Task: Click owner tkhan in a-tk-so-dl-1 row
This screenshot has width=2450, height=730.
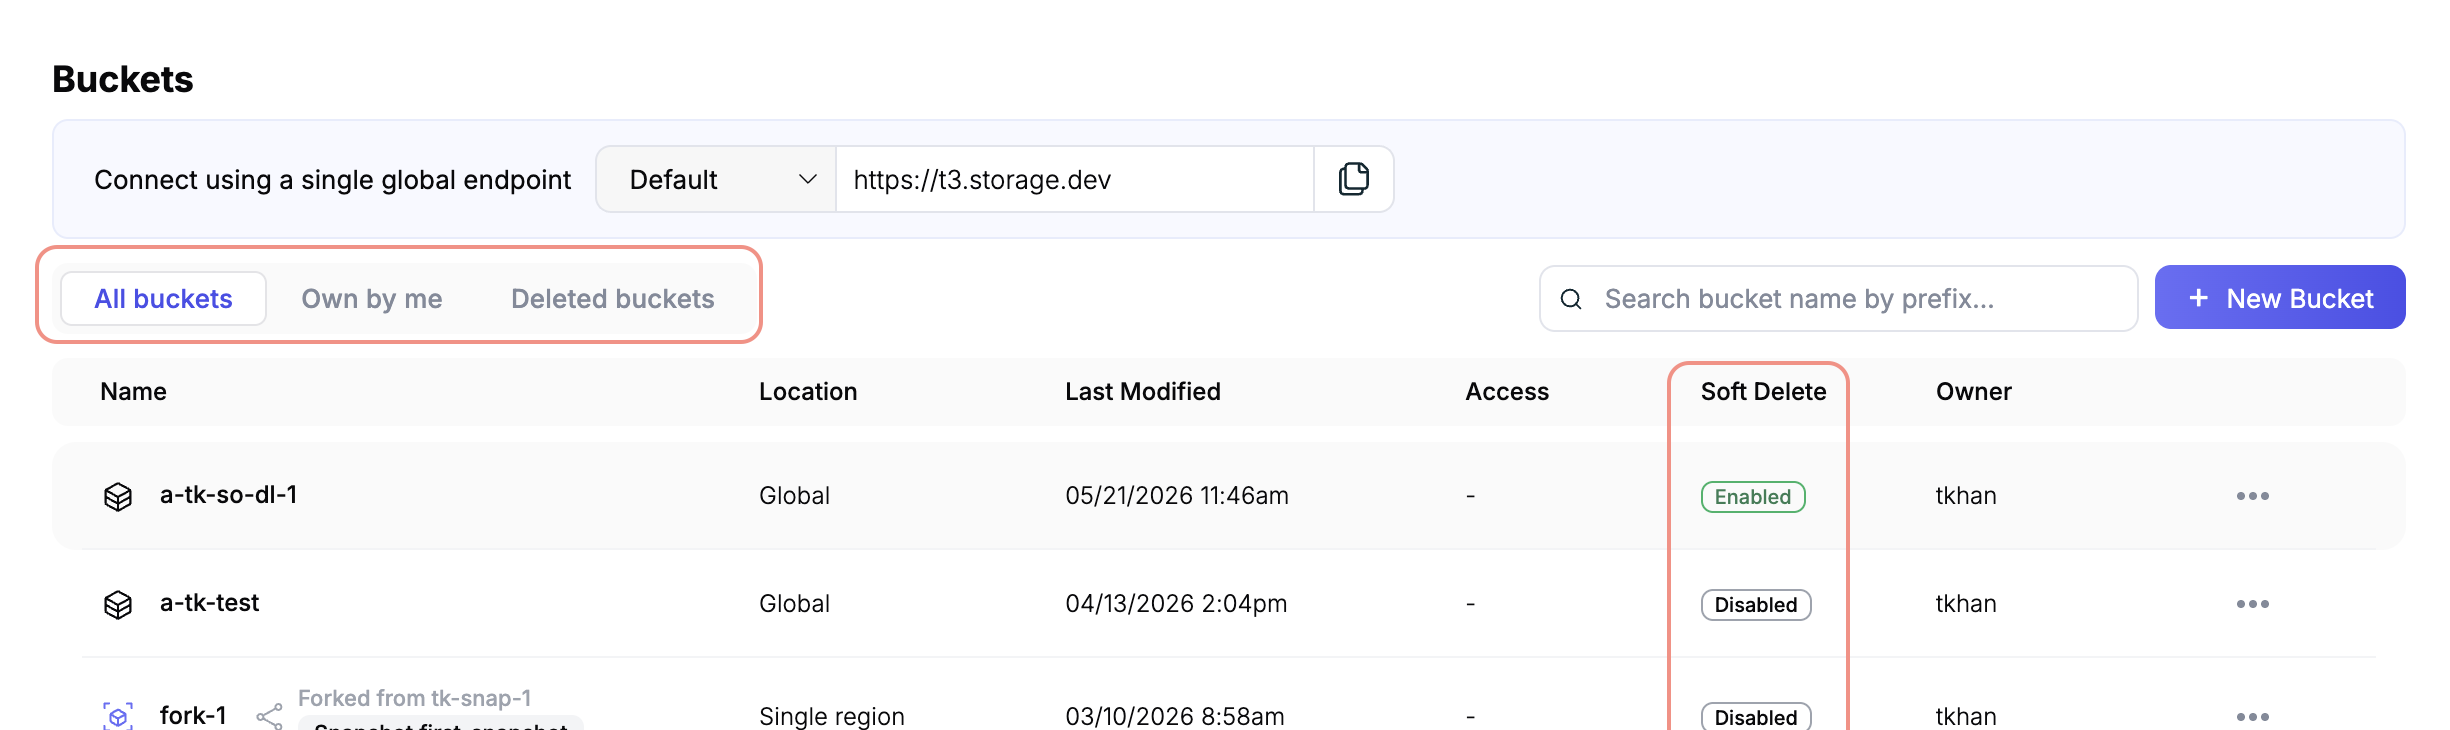Action: coord(1966,496)
